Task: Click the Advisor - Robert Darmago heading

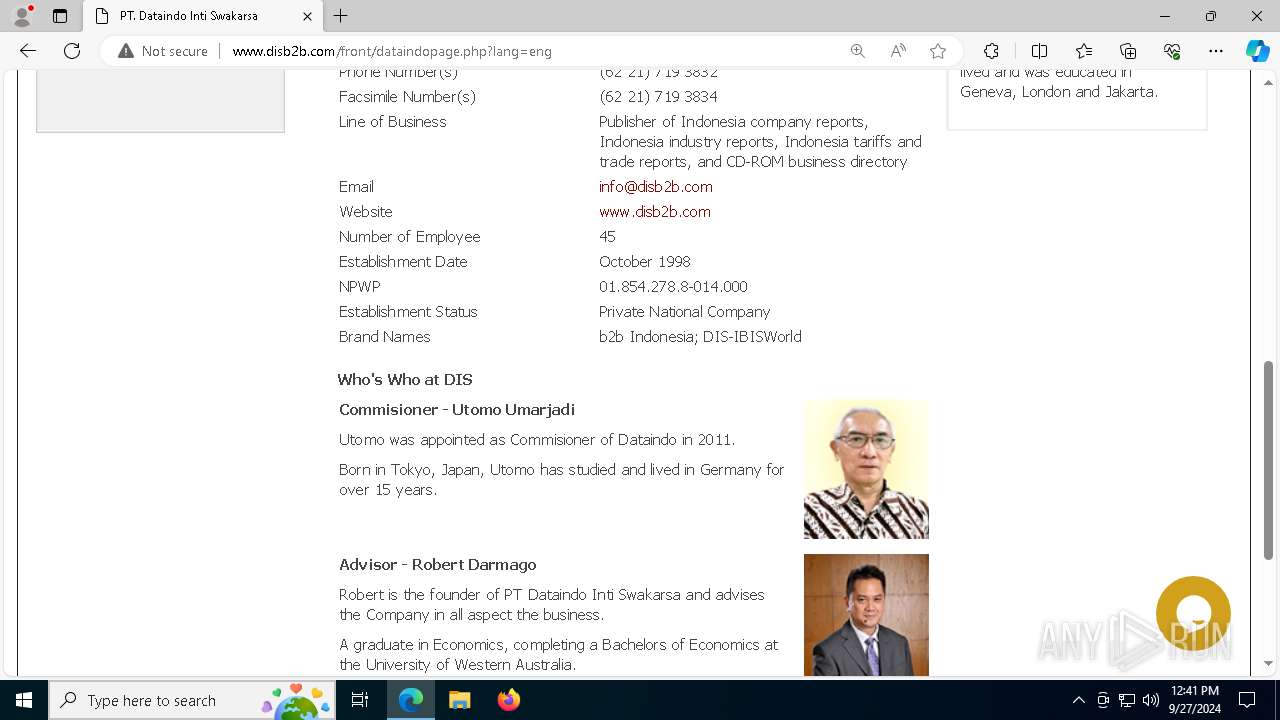Action: click(438, 565)
